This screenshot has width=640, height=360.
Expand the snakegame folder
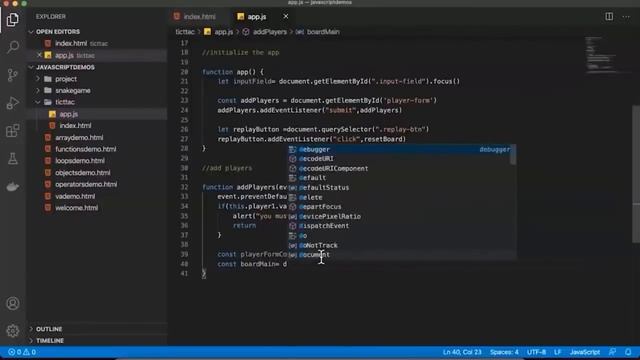73,90
